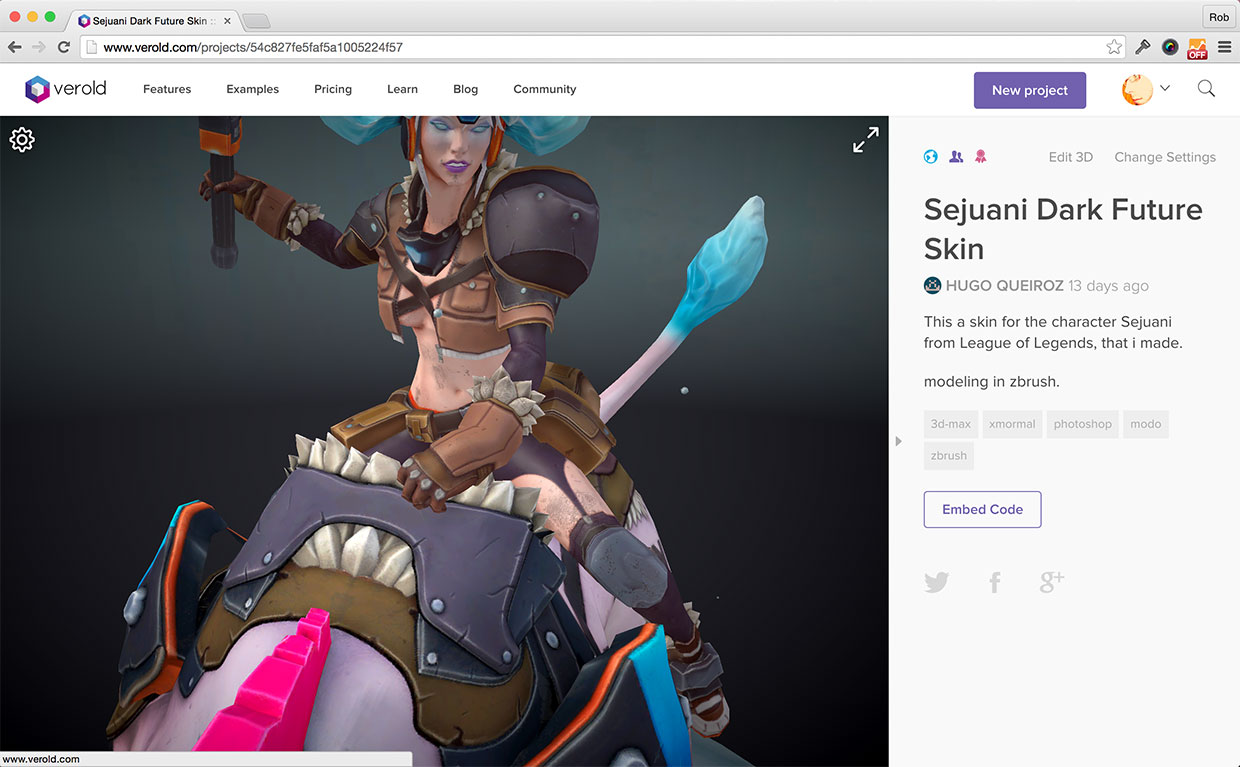Click the 'modeling in zbrush.' text

[x=991, y=382]
